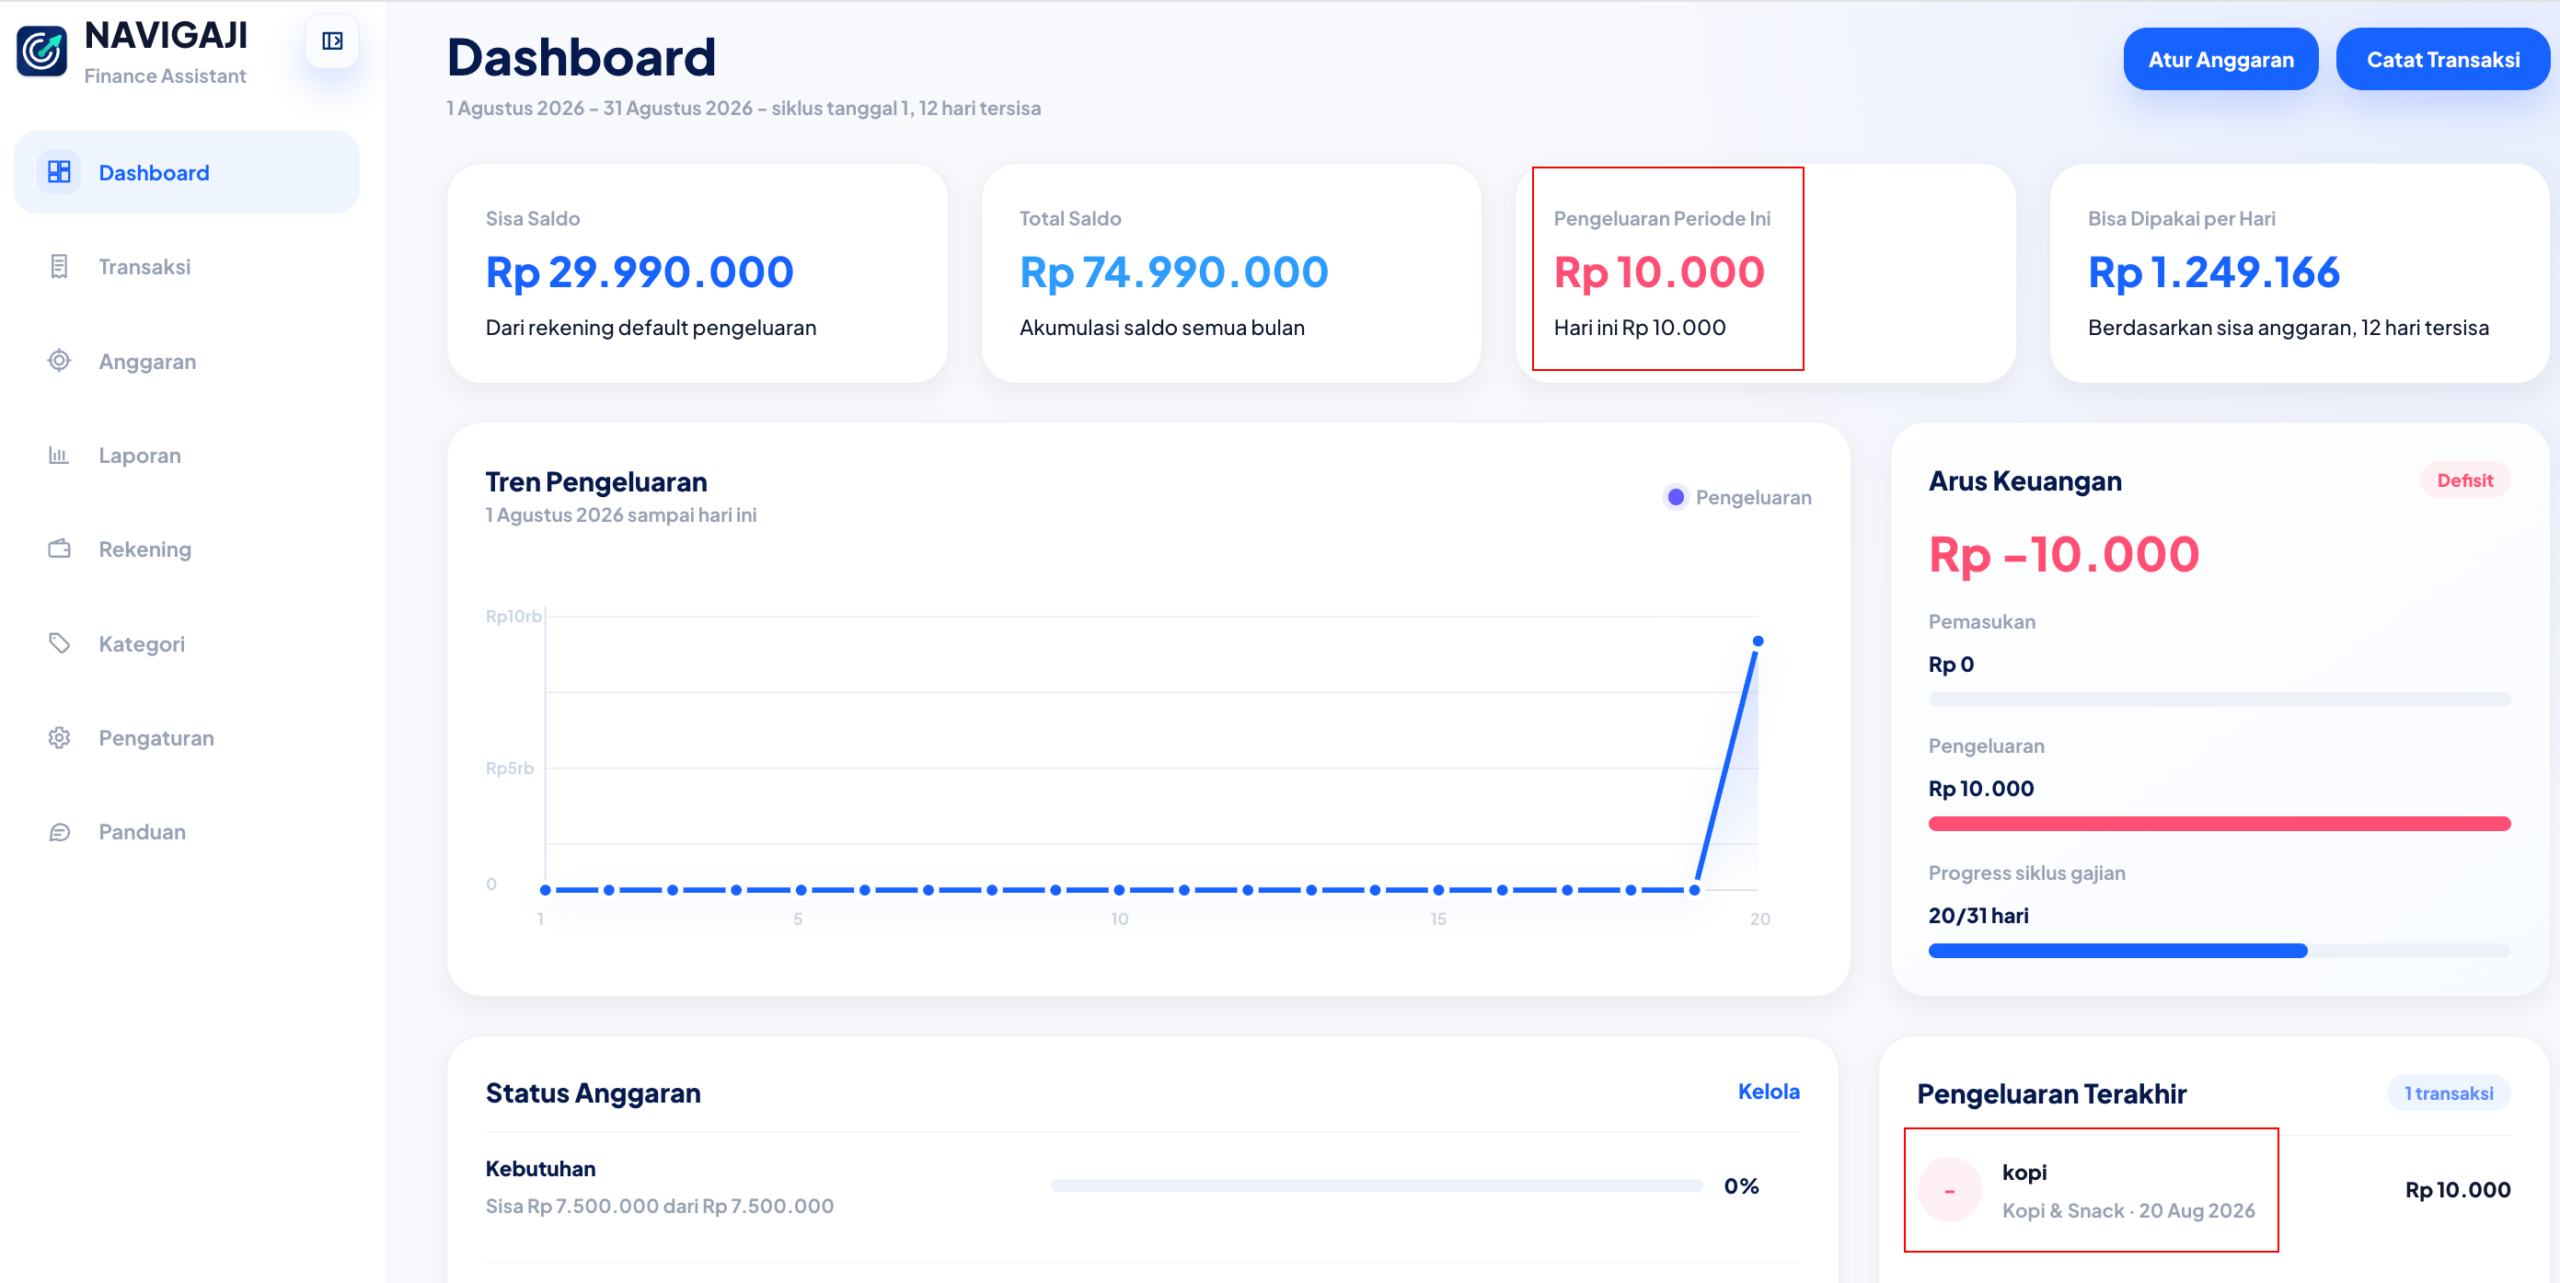Click the Catat Transaksi button
2560x1283 pixels.
(2443, 59)
